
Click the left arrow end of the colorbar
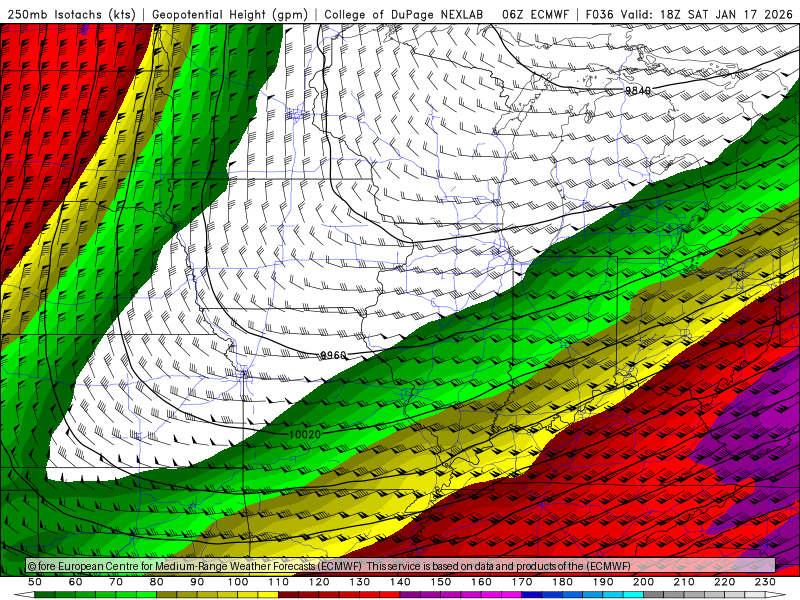click(x=23, y=595)
